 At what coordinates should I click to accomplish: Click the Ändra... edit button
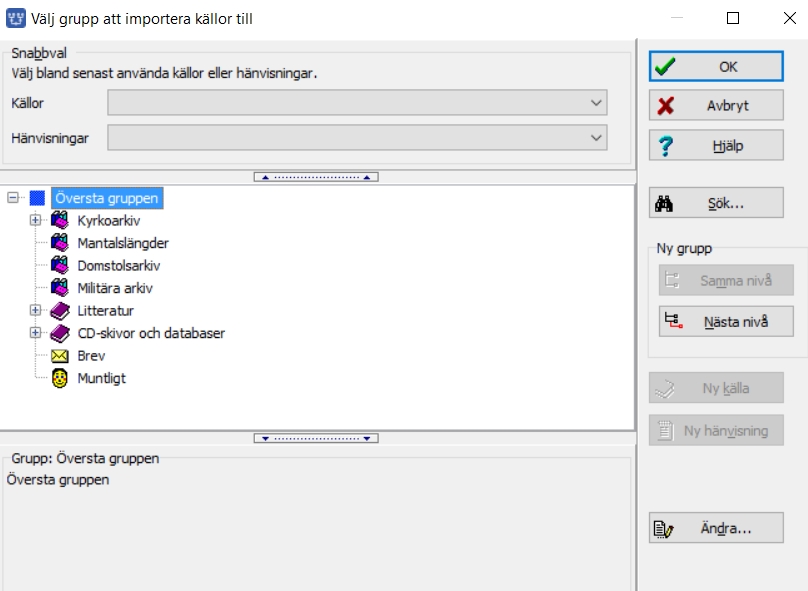tap(716, 528)
